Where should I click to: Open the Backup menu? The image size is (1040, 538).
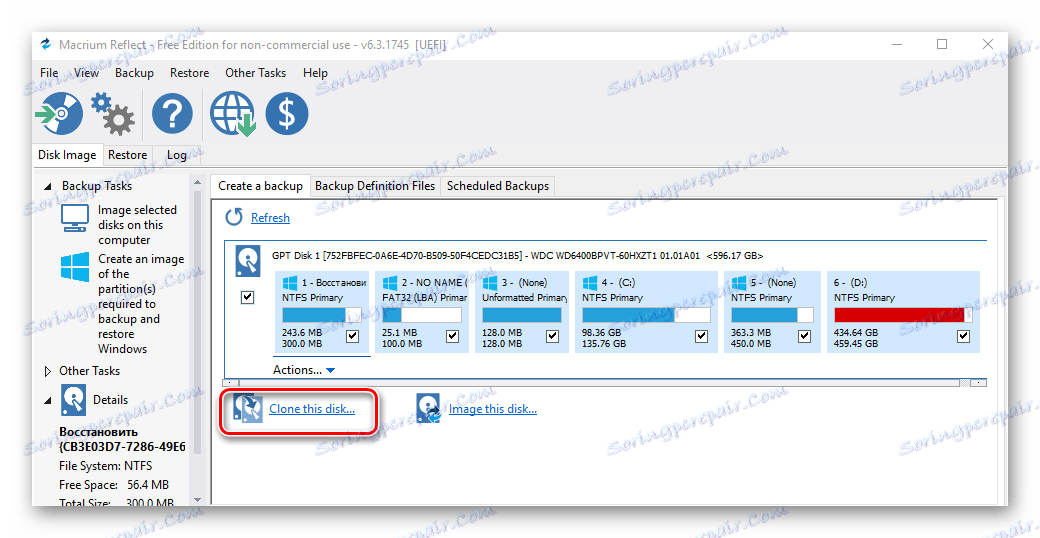point(134,73)
